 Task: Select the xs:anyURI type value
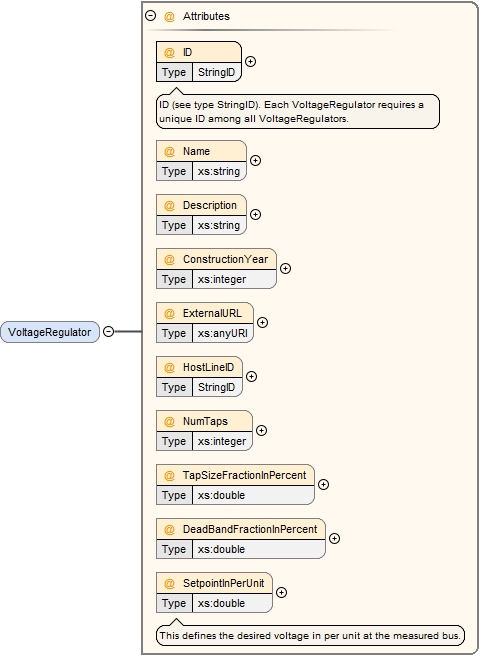click(222, 333)
